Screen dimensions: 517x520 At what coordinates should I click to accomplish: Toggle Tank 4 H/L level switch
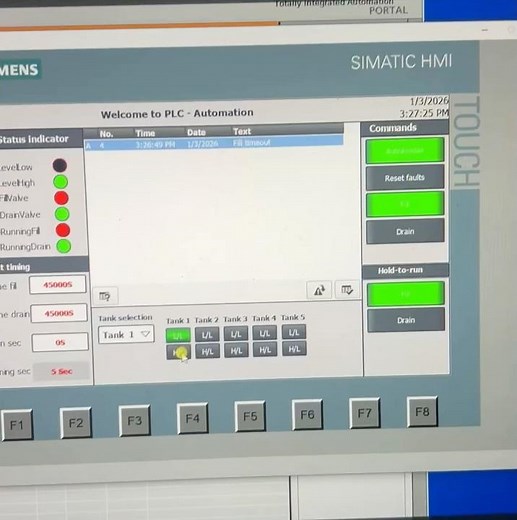click(x=265, y=350)
